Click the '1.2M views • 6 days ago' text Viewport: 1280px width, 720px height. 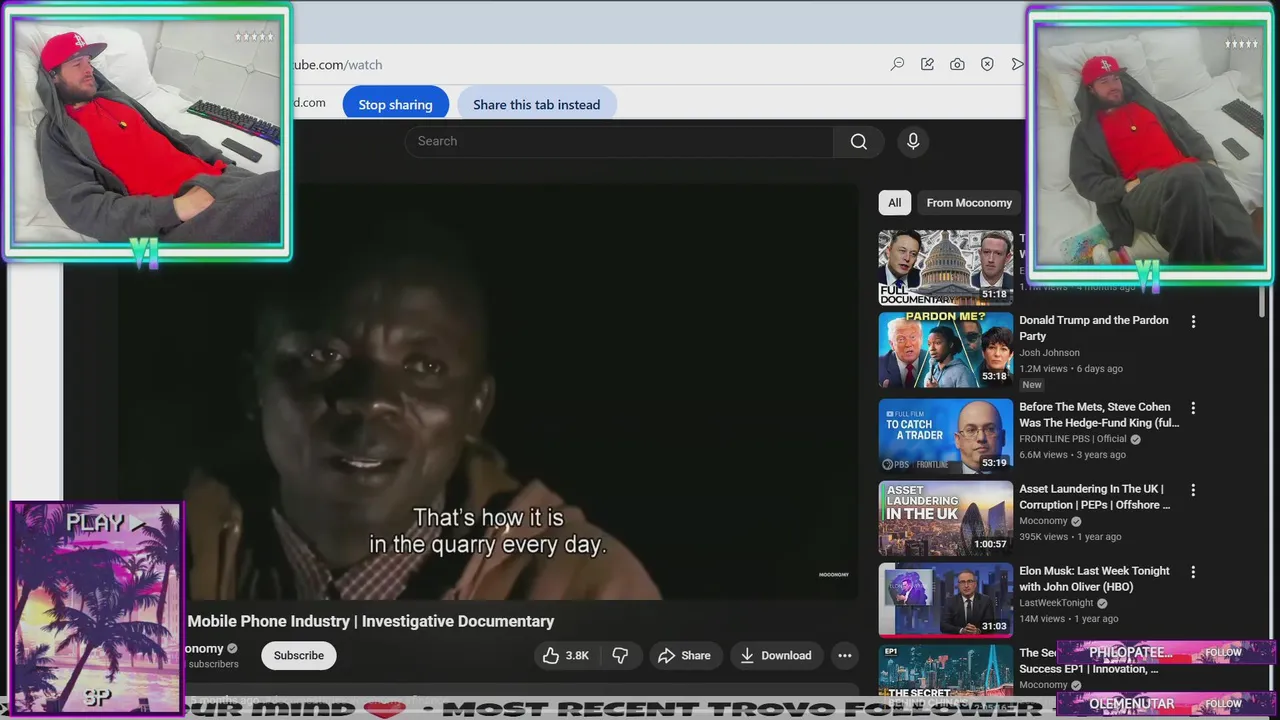click(1071, 368)
